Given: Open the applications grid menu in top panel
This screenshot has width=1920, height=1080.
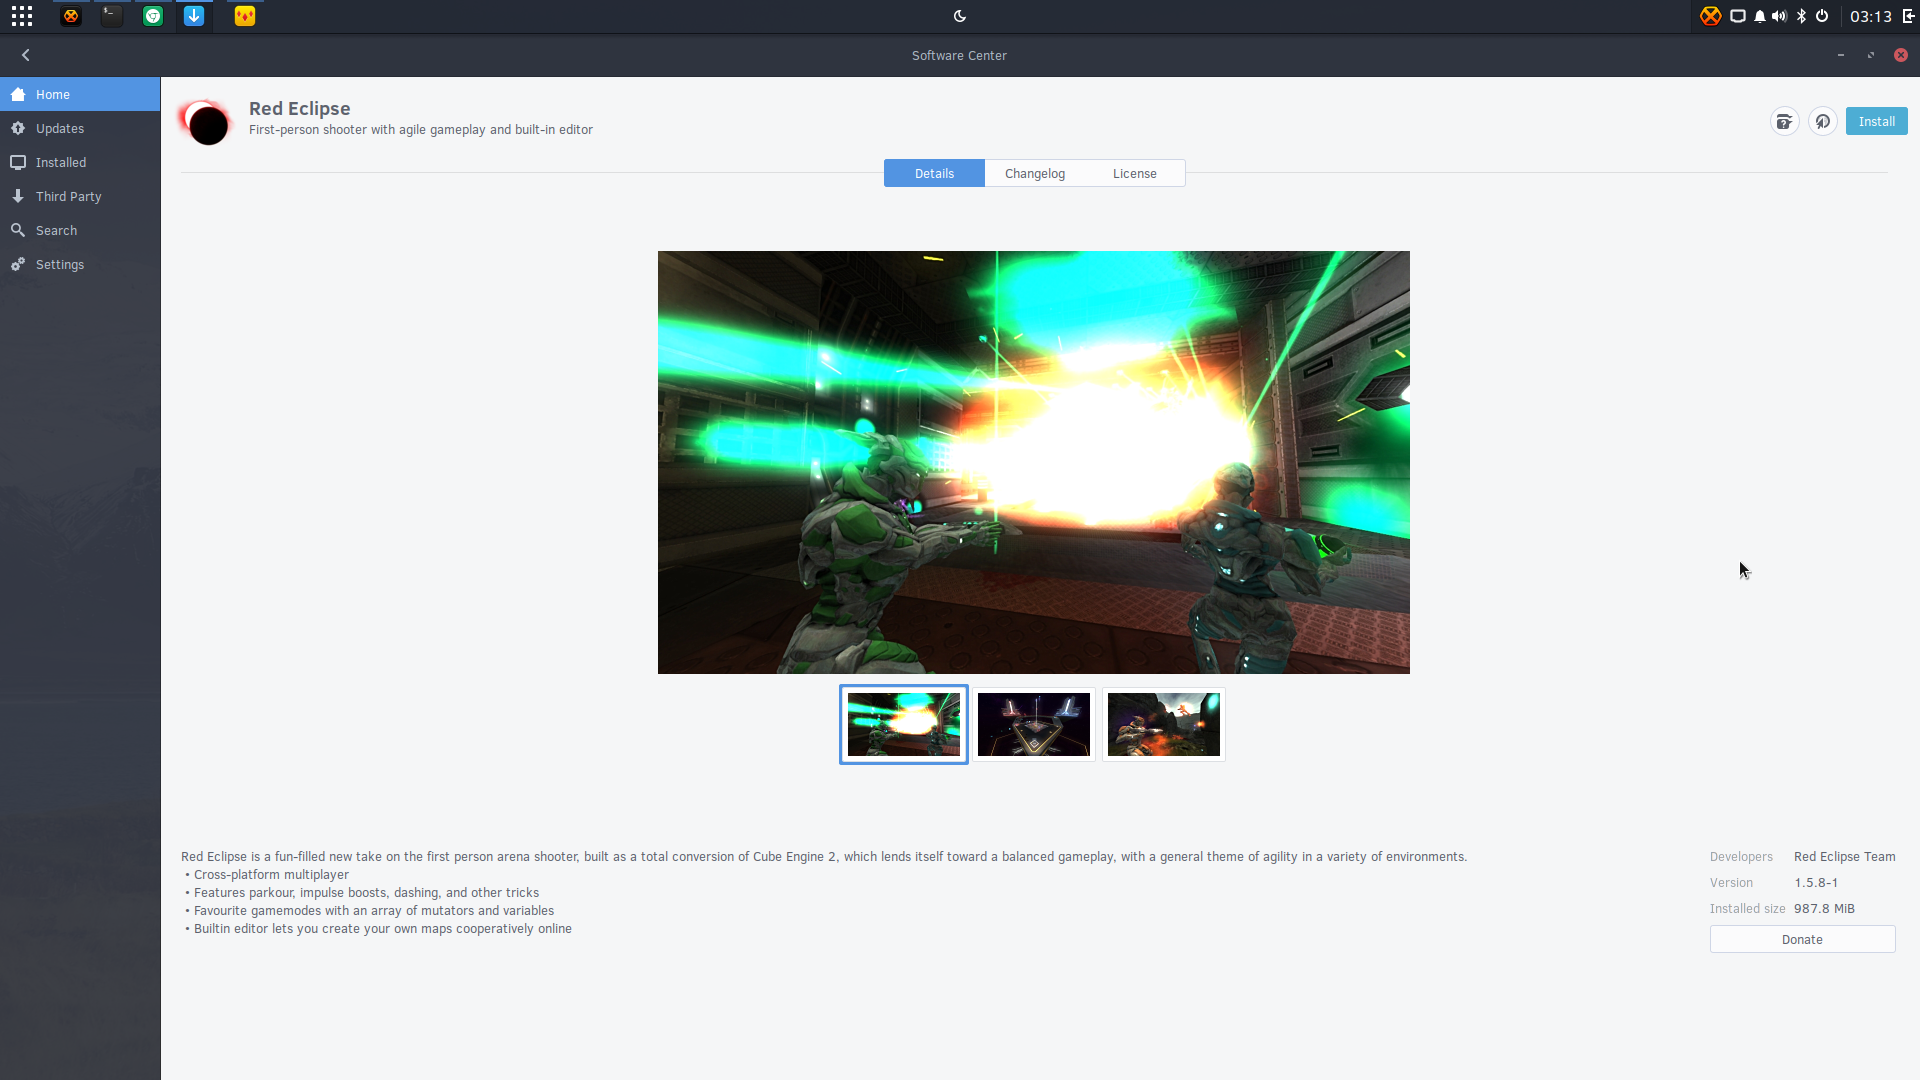Looking at the screenshot, I should click(x=22, y=16).
